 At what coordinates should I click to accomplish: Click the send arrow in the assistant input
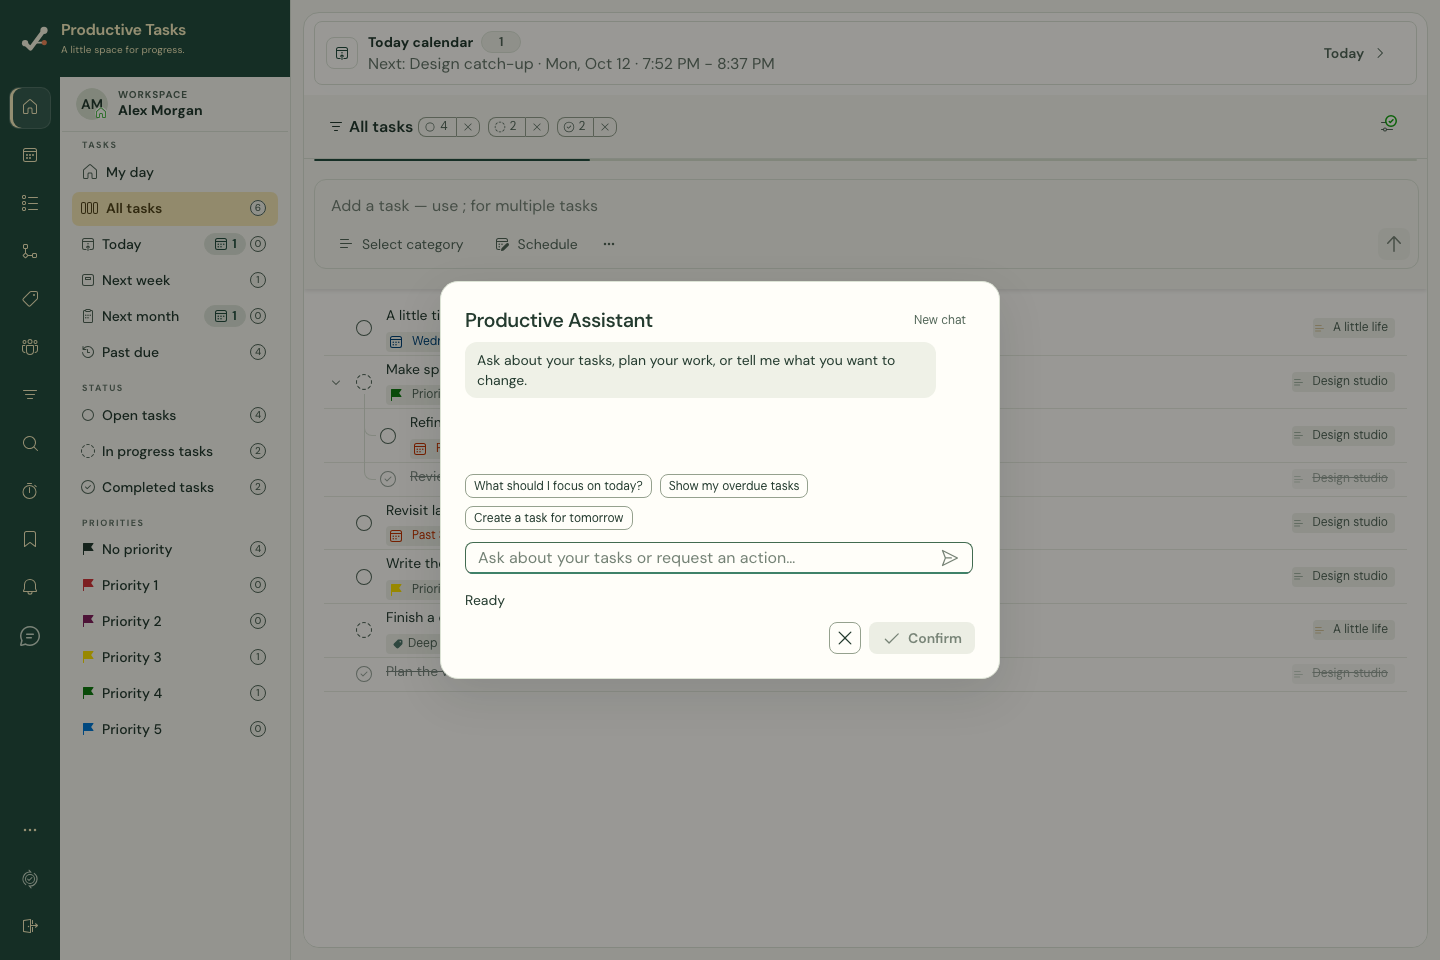pos(950,558)
